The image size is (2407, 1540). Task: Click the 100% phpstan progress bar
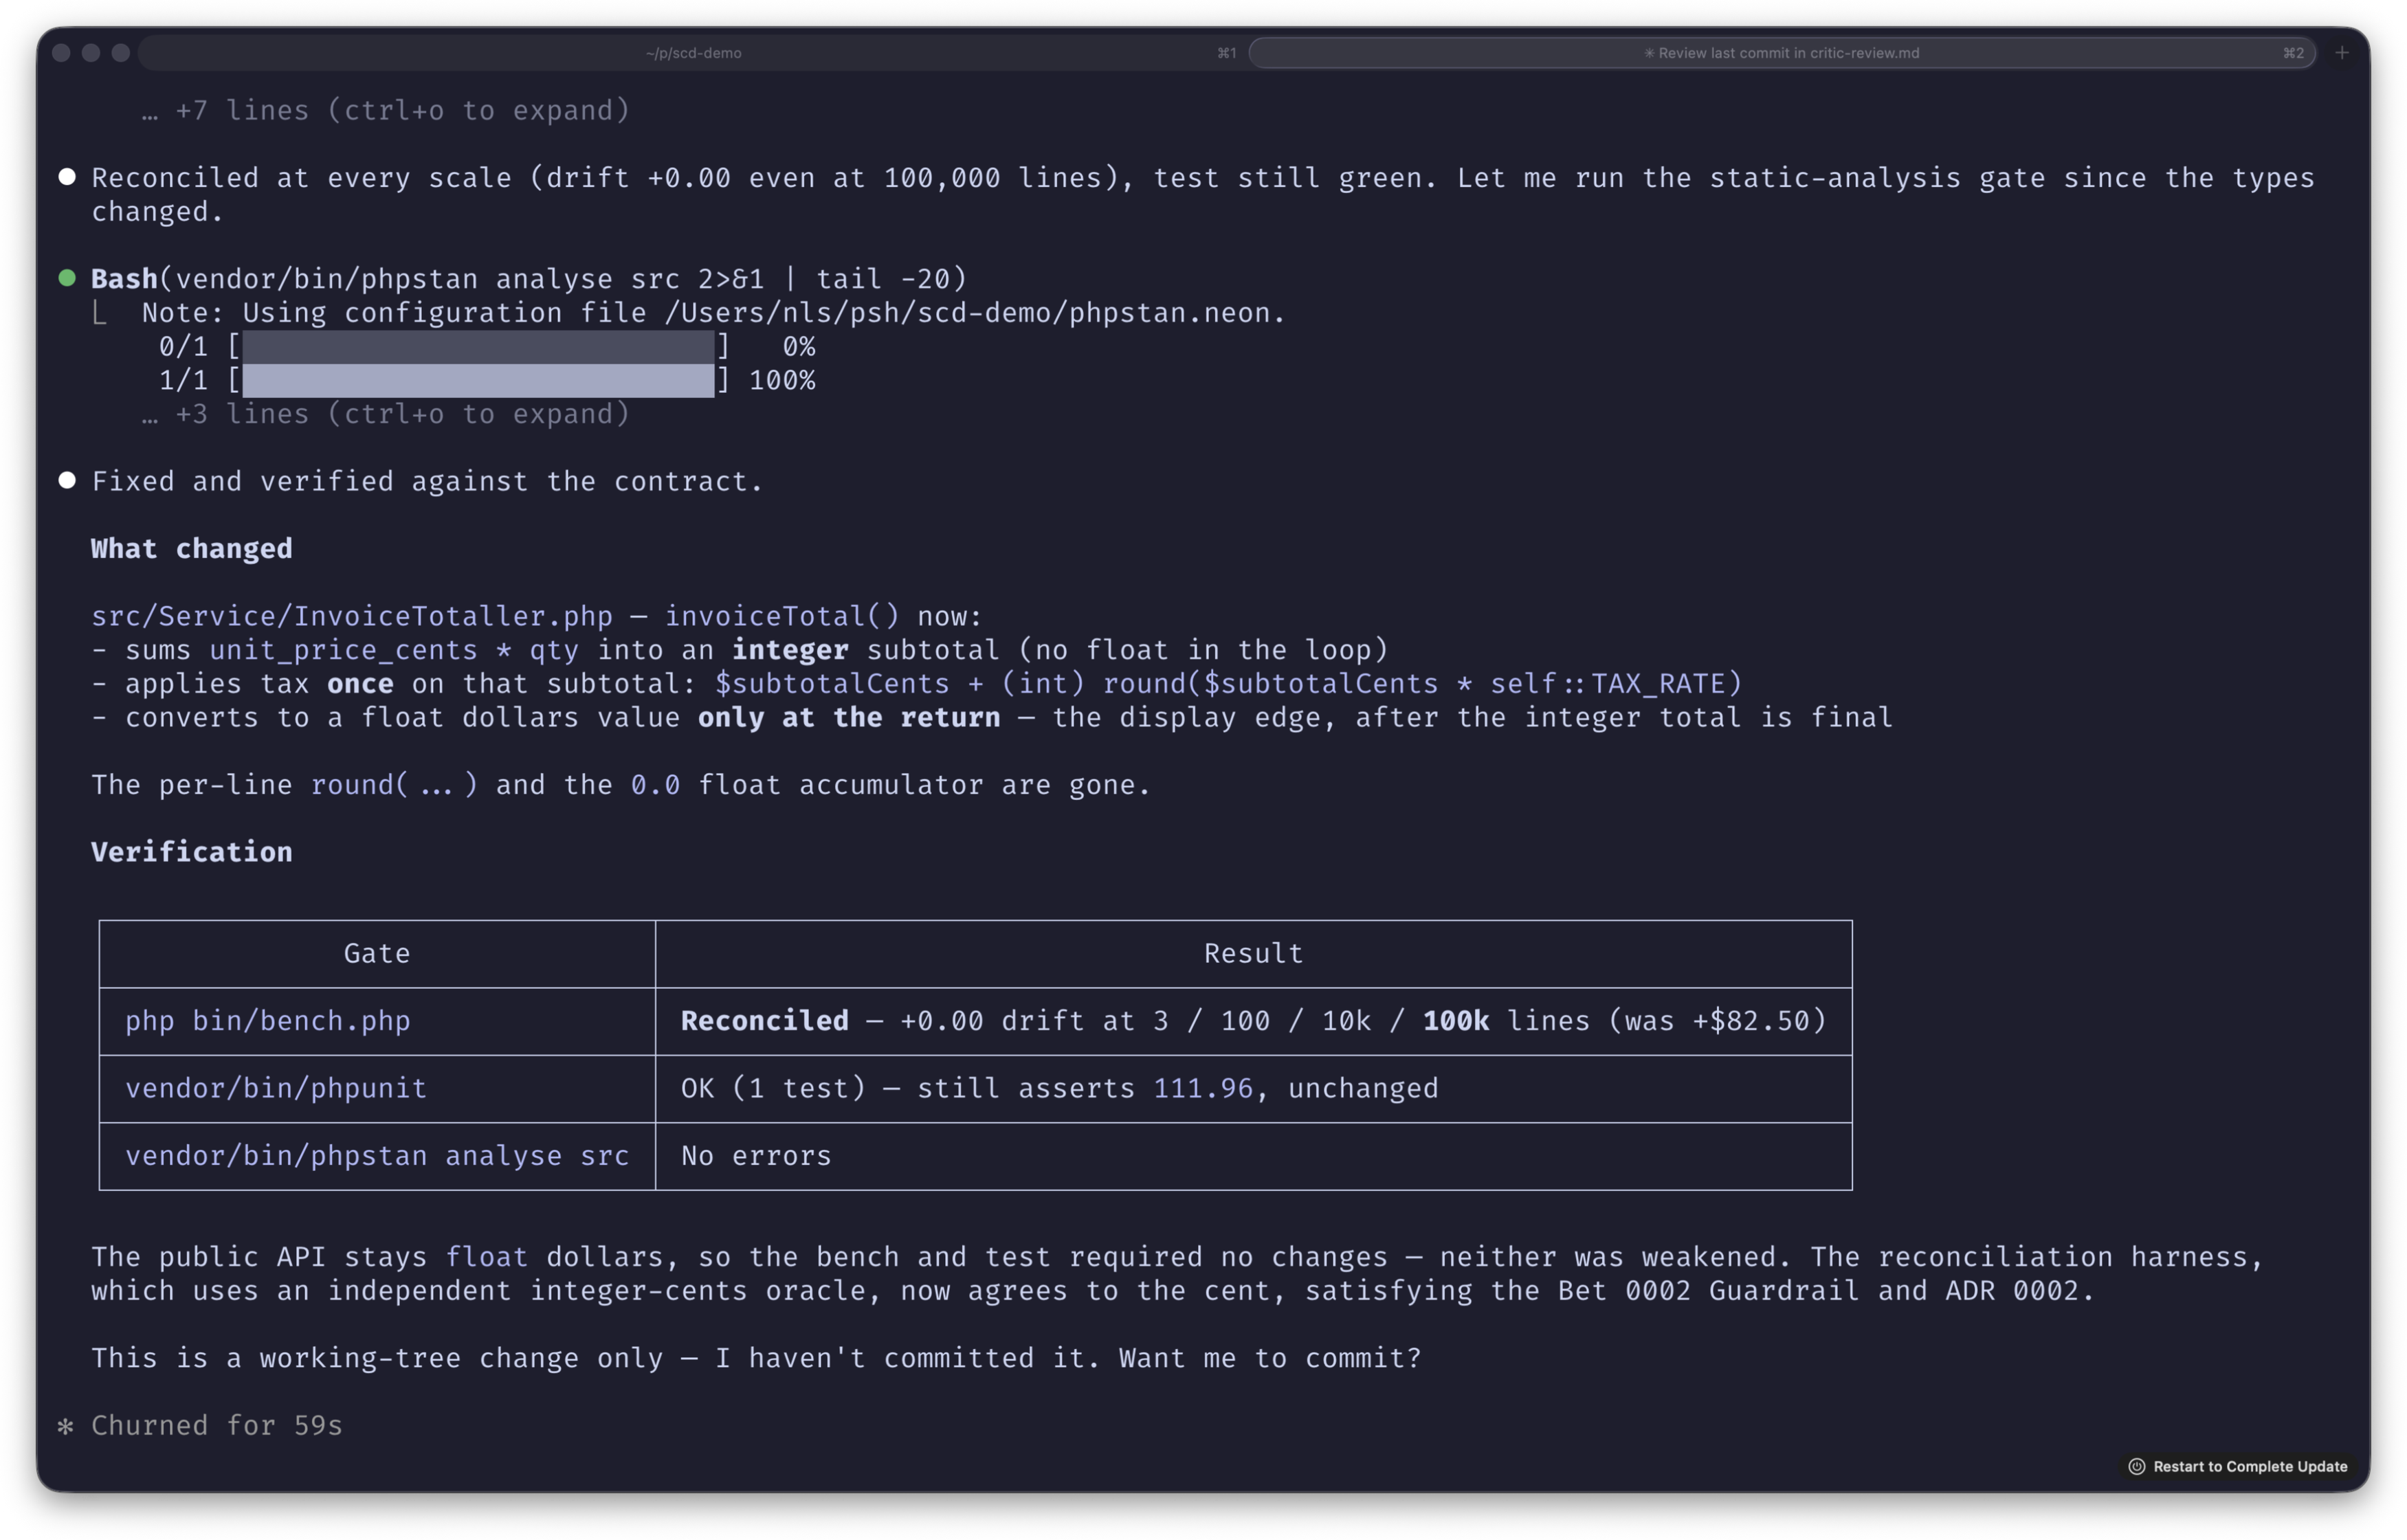point(478,380)
